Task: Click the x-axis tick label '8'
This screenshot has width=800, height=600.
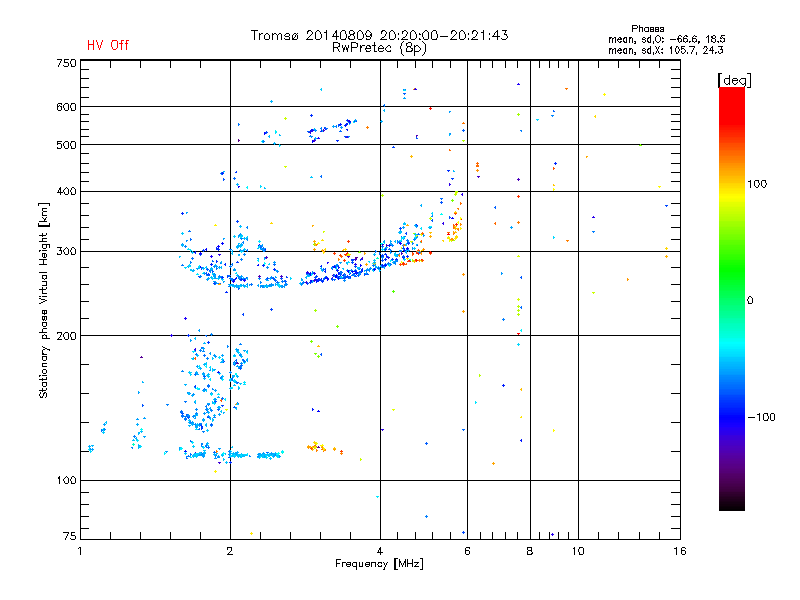Action: [530, 551]
